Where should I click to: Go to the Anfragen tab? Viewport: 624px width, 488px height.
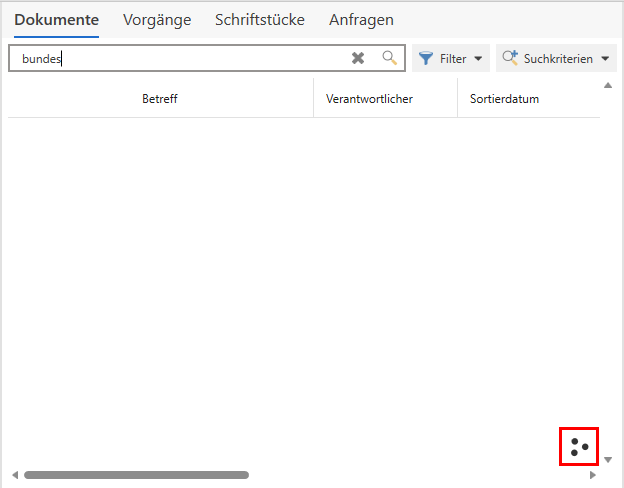click(361, 20)
